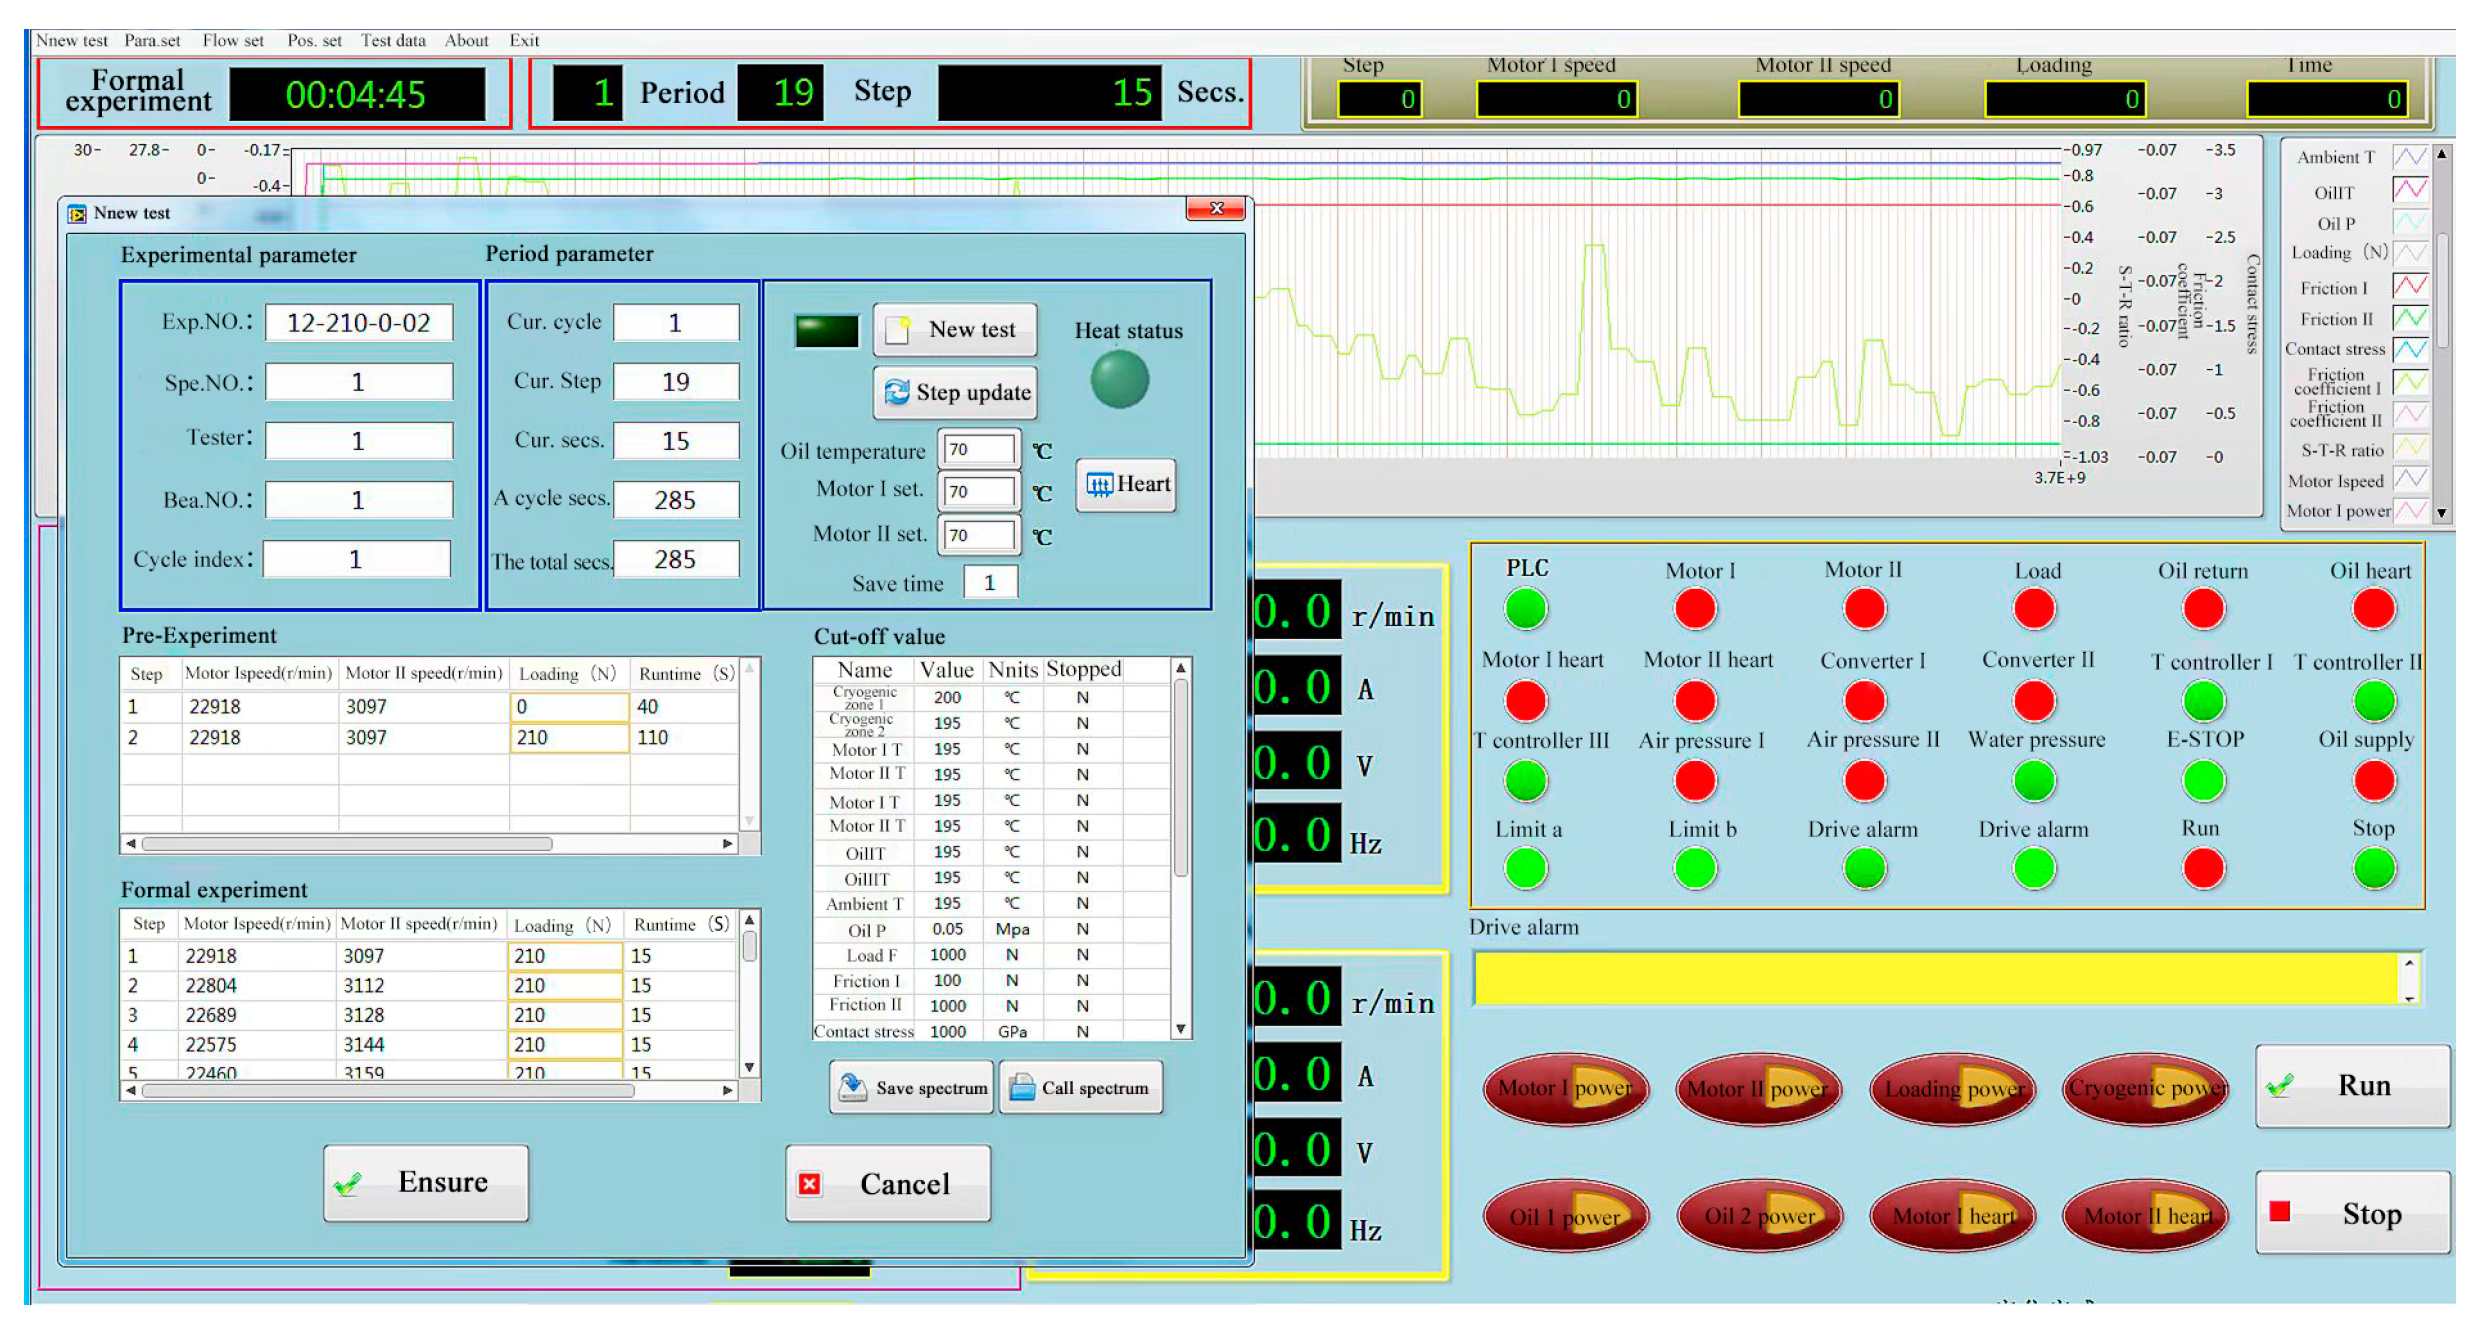Image resolution: width=2492 pixels, height=1336 pixels.
Task: Toggle the Motor I power switch
Action: (x=1565, y=1088)
